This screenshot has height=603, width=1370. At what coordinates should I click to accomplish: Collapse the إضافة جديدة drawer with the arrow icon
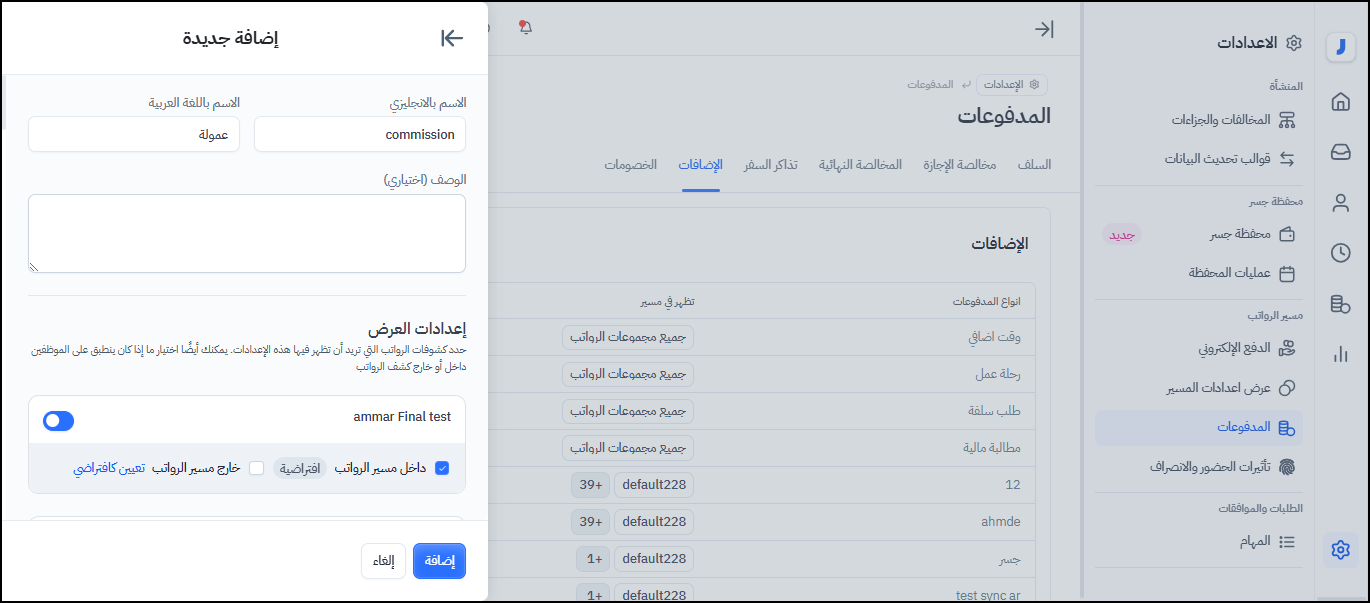pyautogui.click(x=452, y=38)
